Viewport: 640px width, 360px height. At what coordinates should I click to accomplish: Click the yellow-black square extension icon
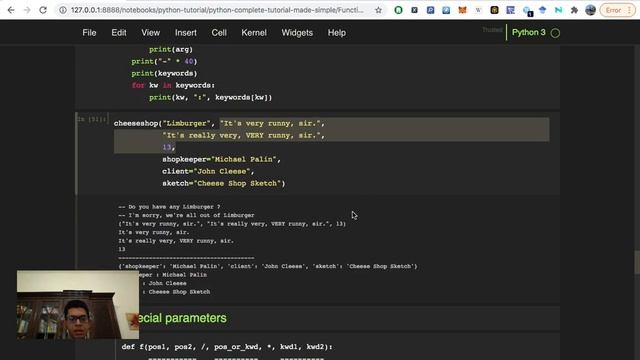494,10
